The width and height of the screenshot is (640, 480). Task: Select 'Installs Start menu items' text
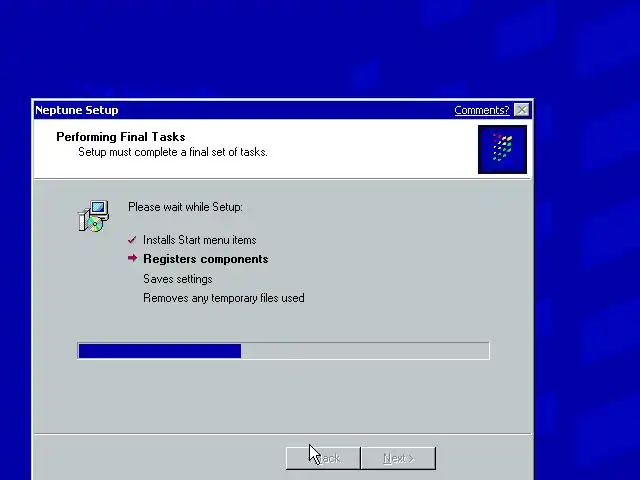coord(200,240)
